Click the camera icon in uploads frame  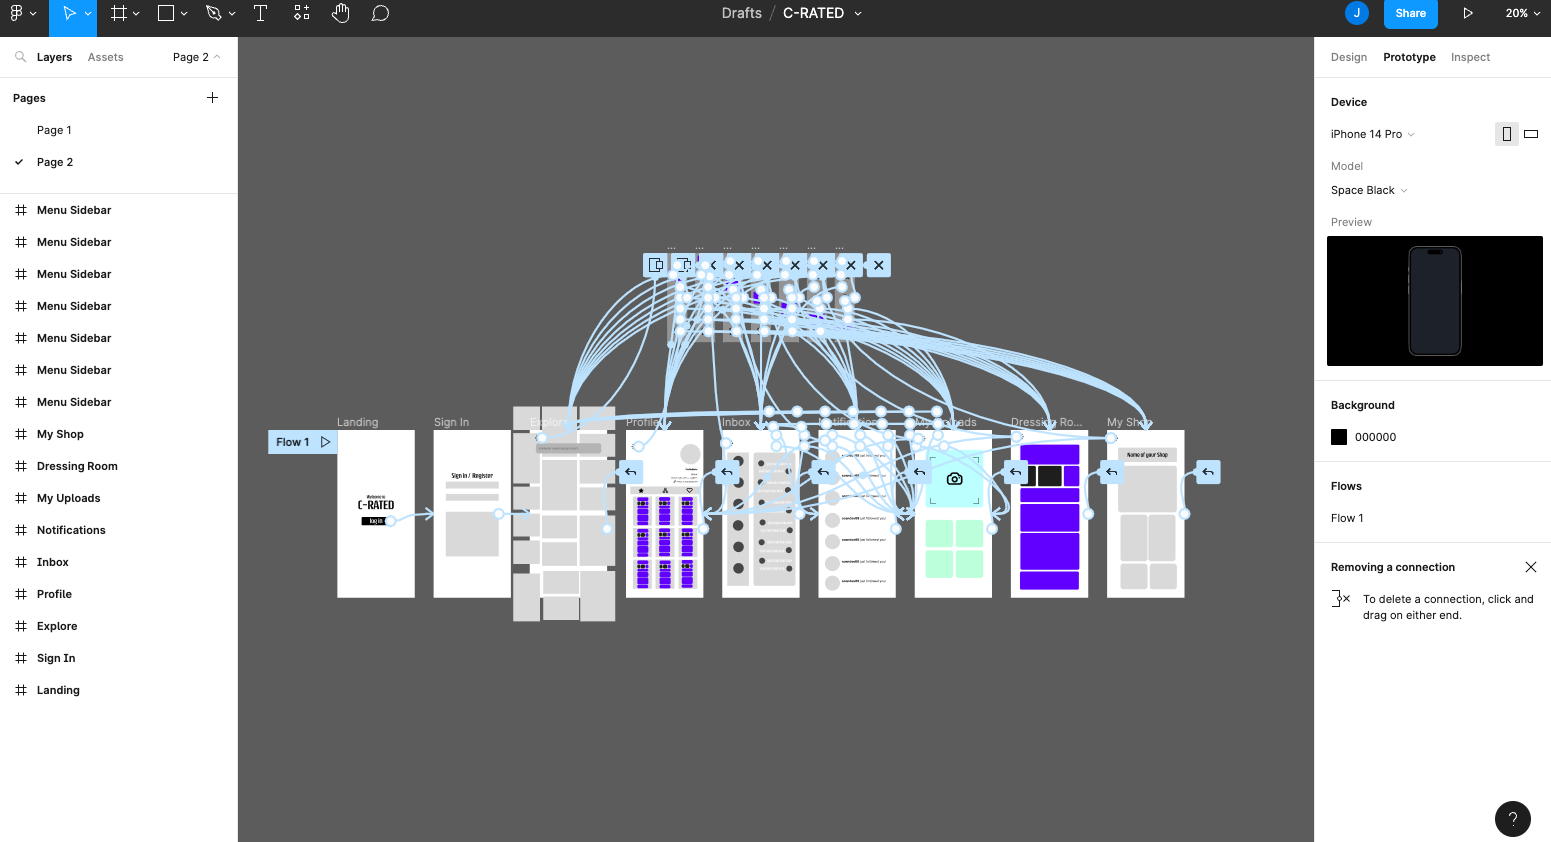(x=954, y=479)
